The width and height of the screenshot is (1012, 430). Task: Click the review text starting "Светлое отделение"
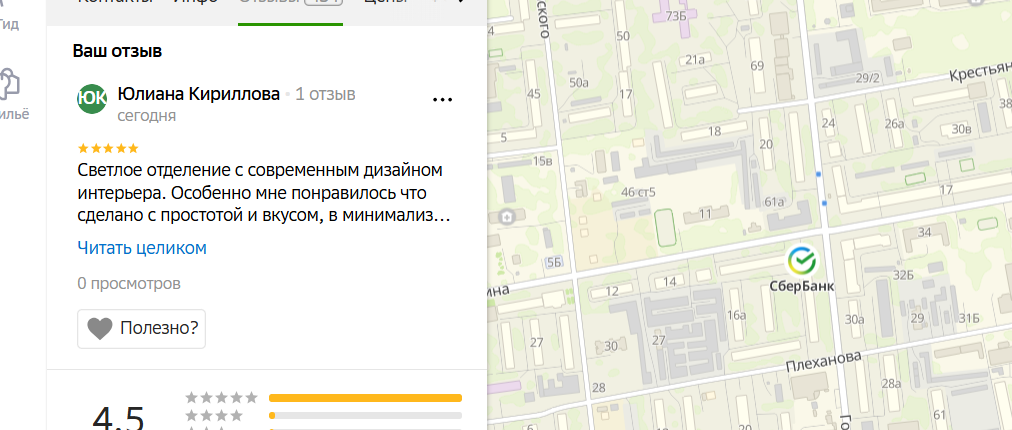263,193
